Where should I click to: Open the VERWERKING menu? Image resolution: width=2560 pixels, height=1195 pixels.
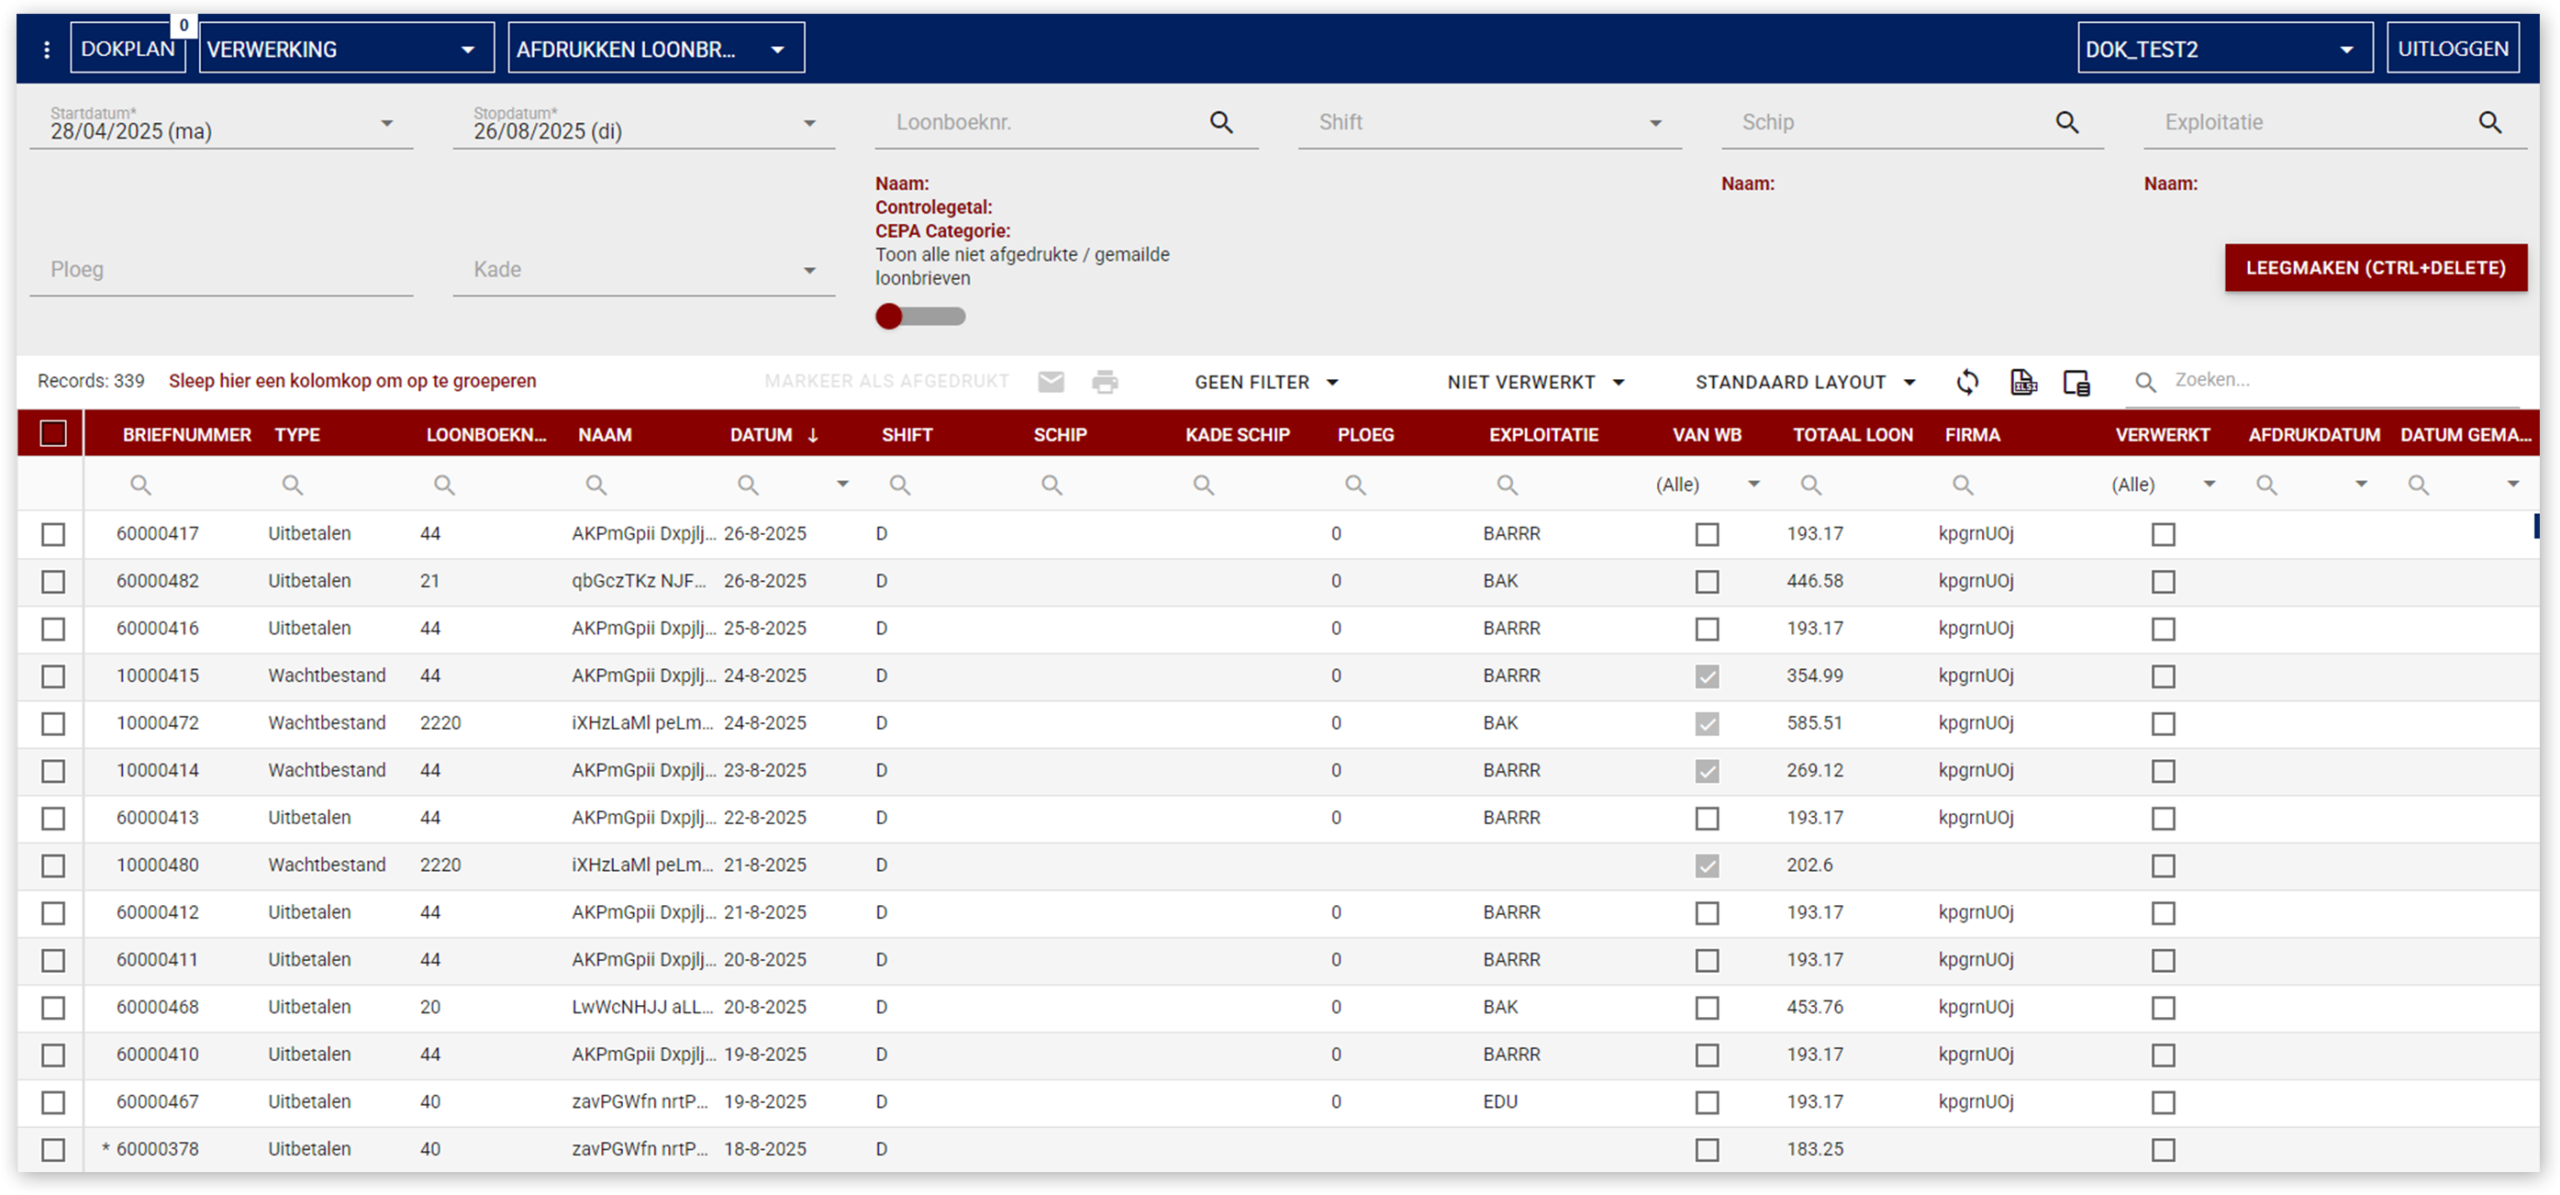[x=346, y=49]
